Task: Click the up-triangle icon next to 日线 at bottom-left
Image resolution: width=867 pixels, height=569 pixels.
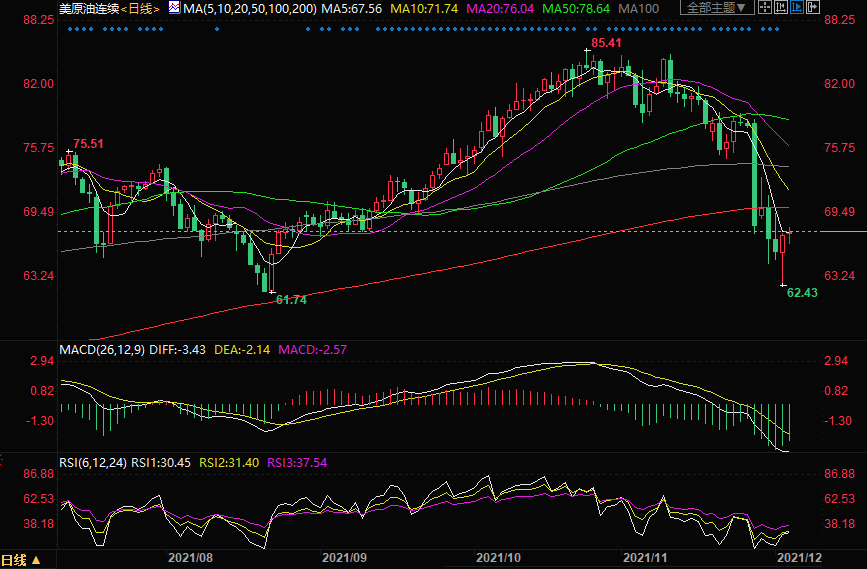Action: tap(37, 560)
